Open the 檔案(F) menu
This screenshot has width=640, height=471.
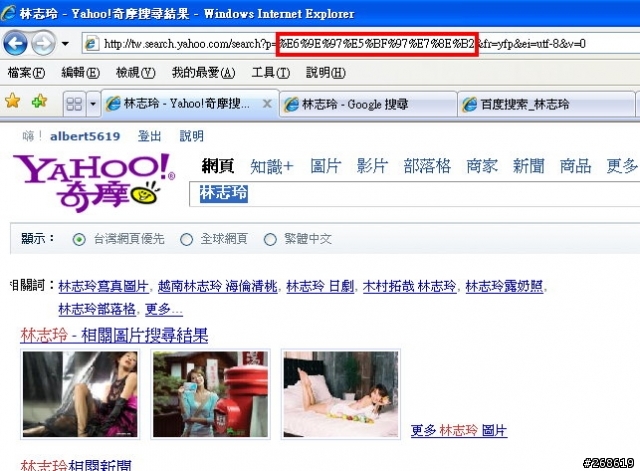(26, 73)
